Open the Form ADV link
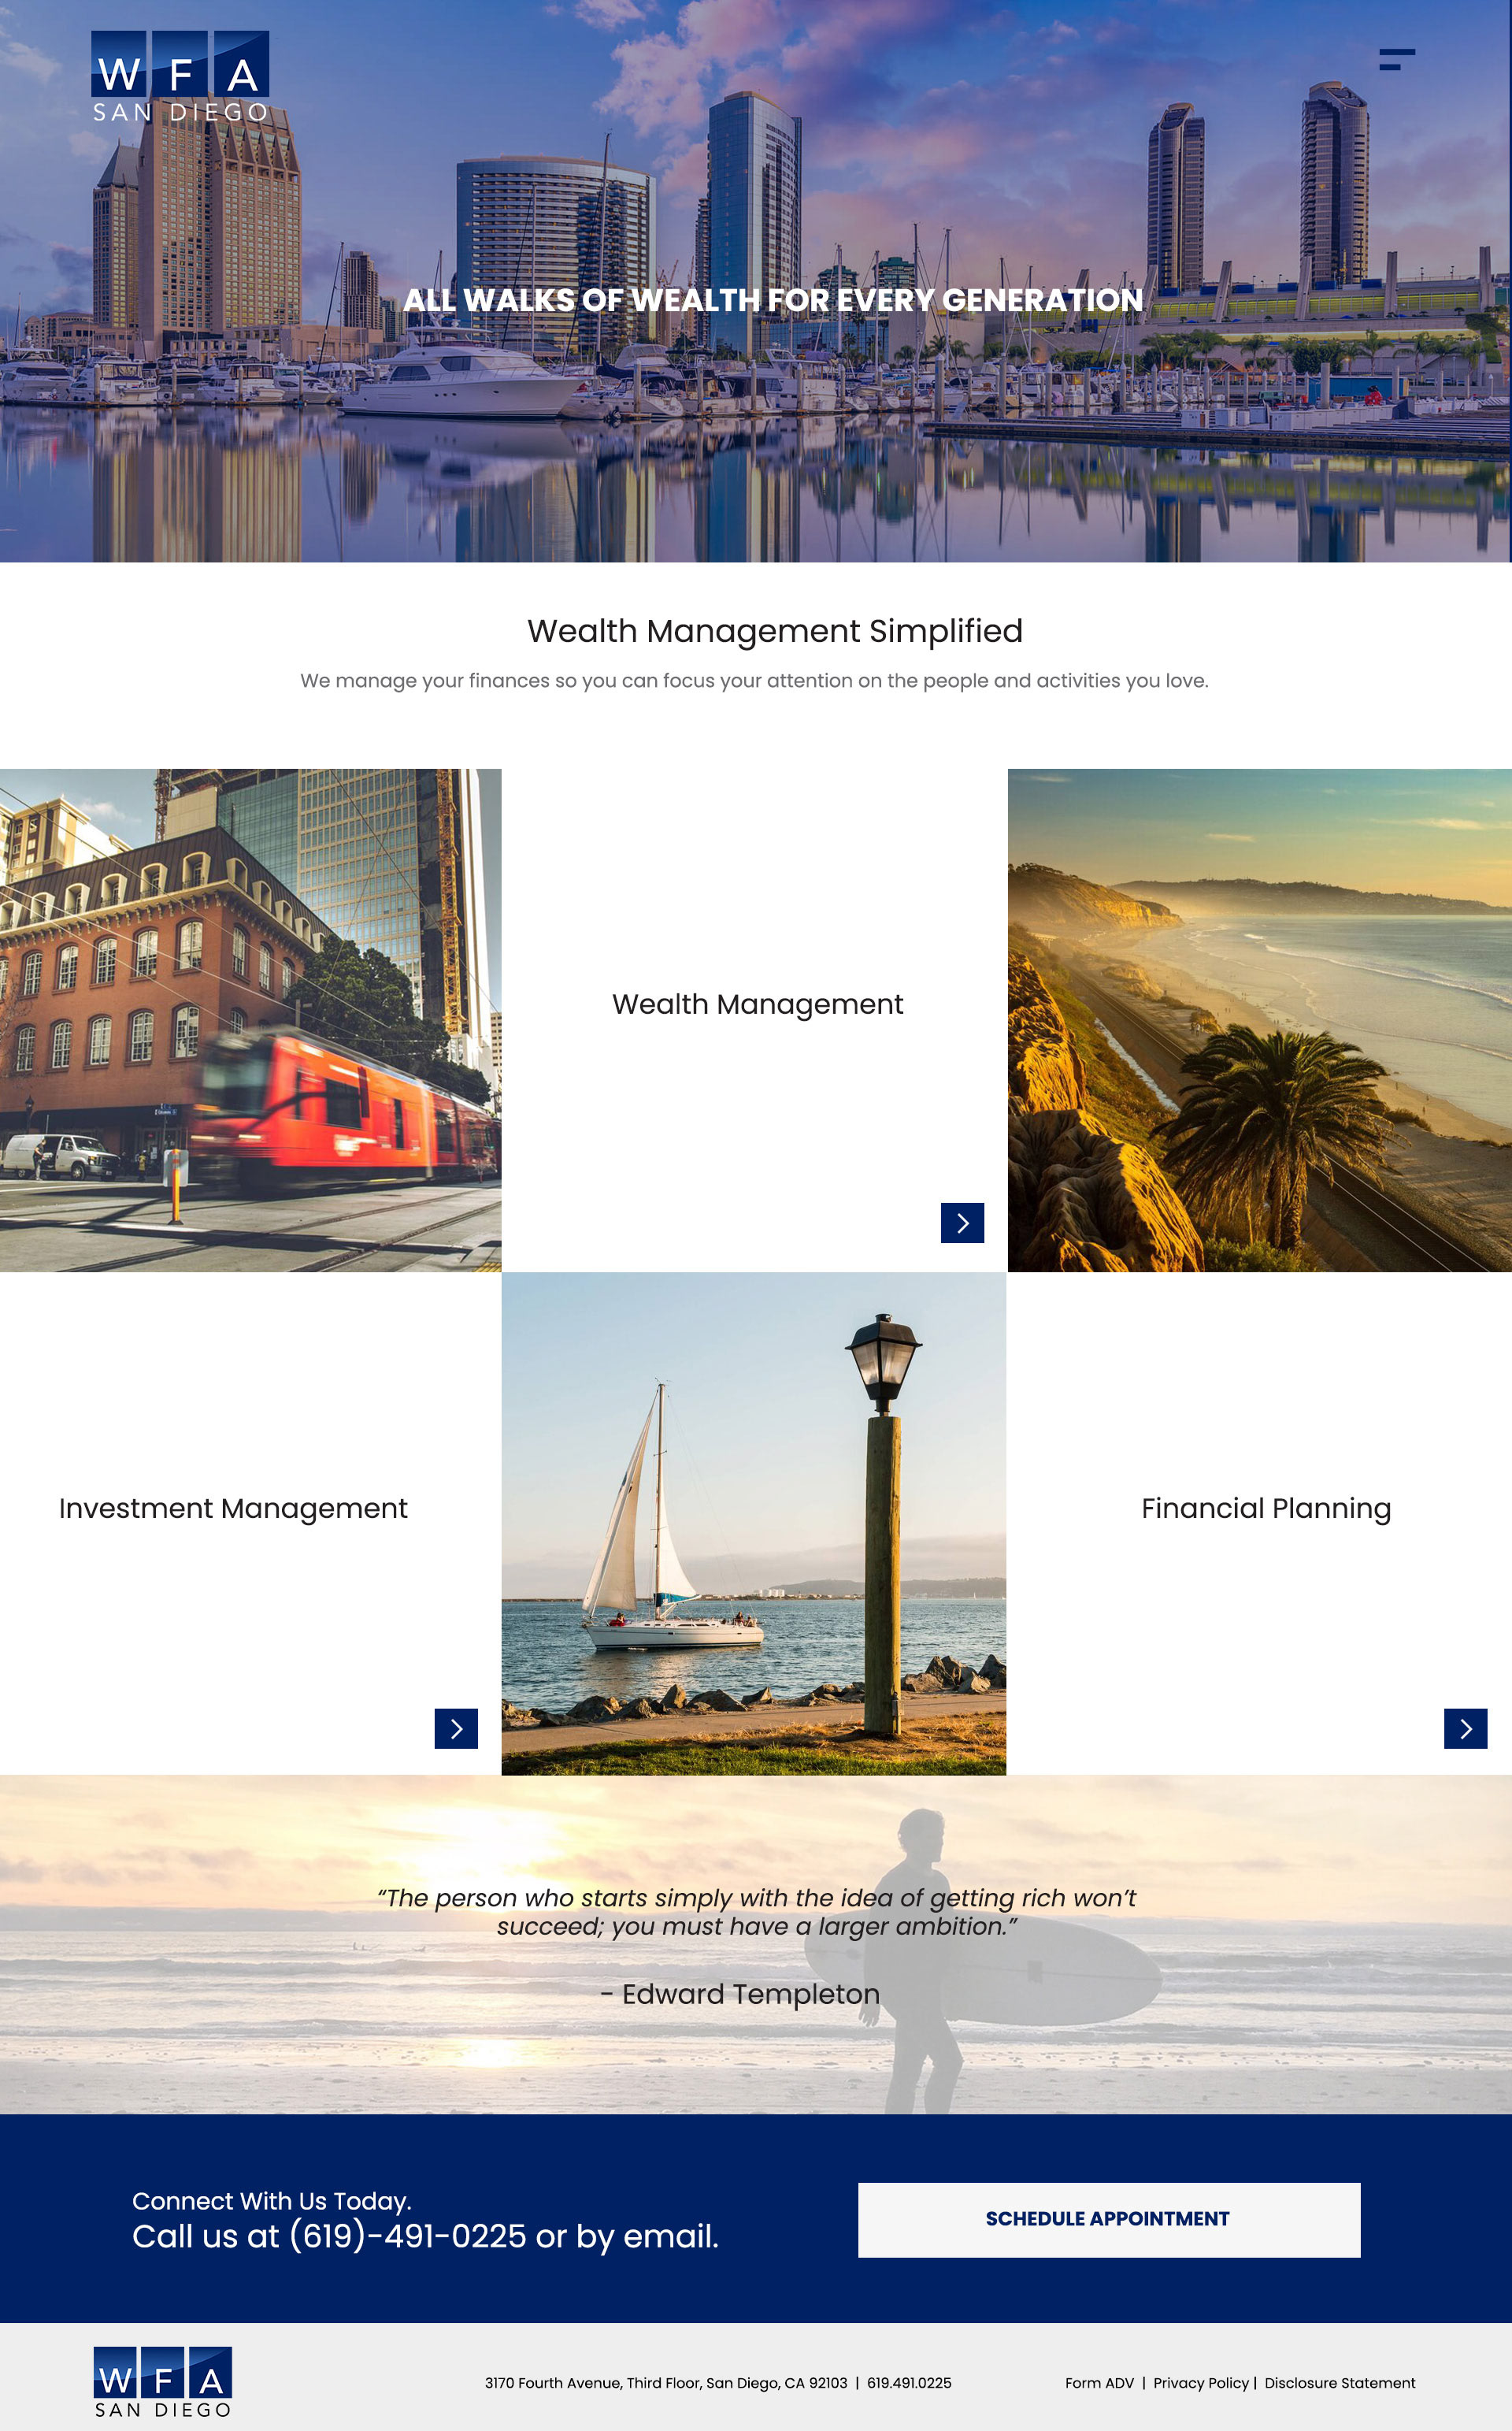 tap(1099, 2383)
